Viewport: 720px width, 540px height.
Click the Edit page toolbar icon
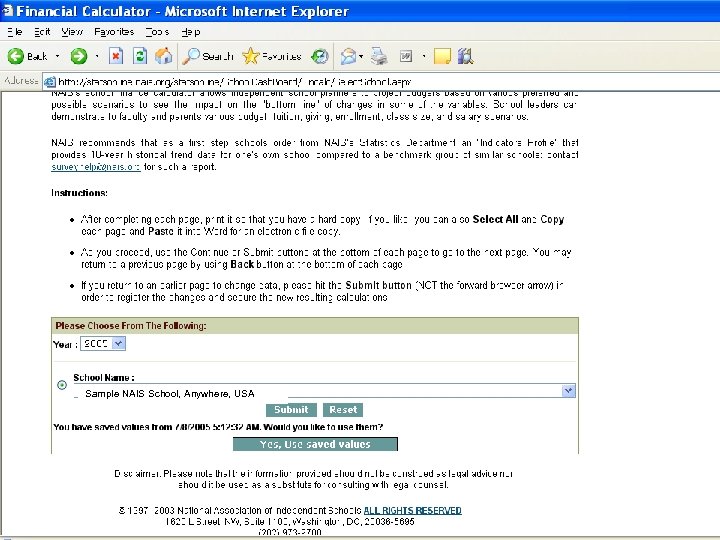click(x=406, y=56)
